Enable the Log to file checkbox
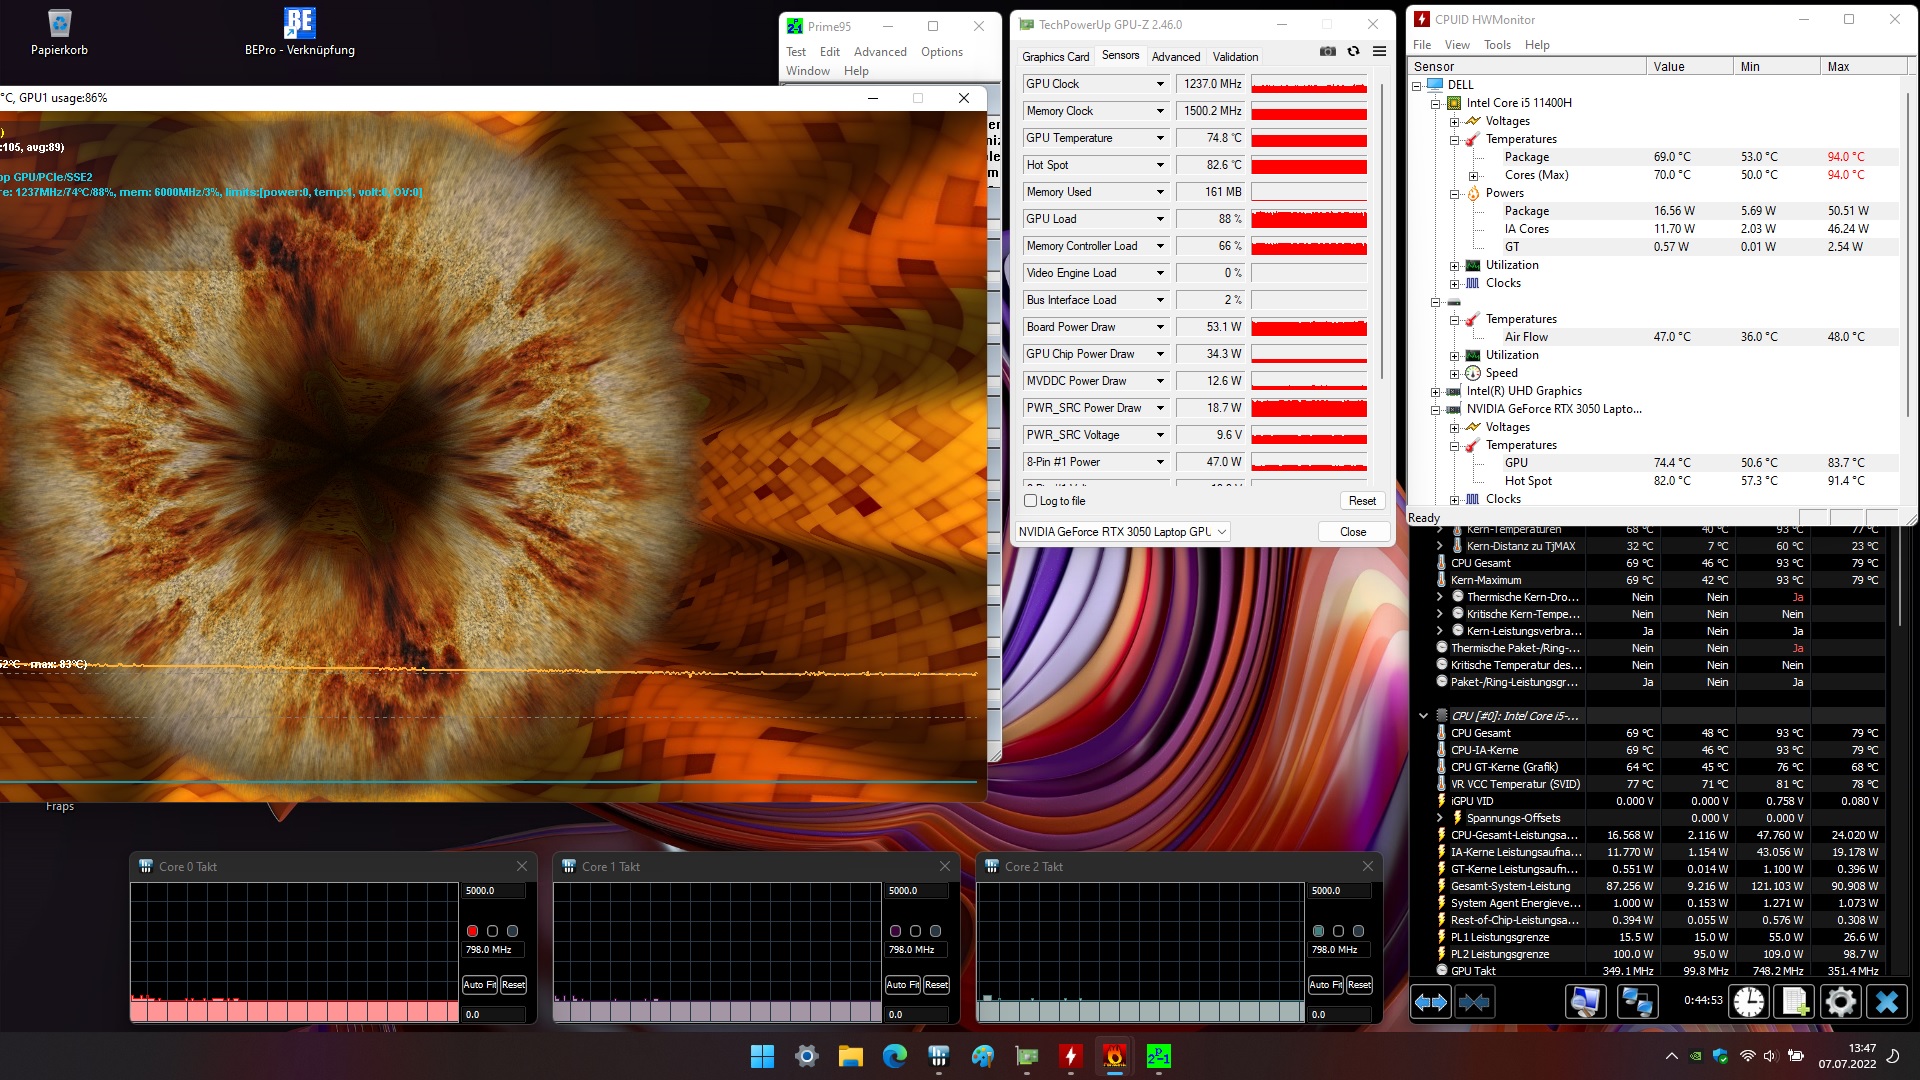This screenshot has width=1920, height=1080. click(1031, 501)
